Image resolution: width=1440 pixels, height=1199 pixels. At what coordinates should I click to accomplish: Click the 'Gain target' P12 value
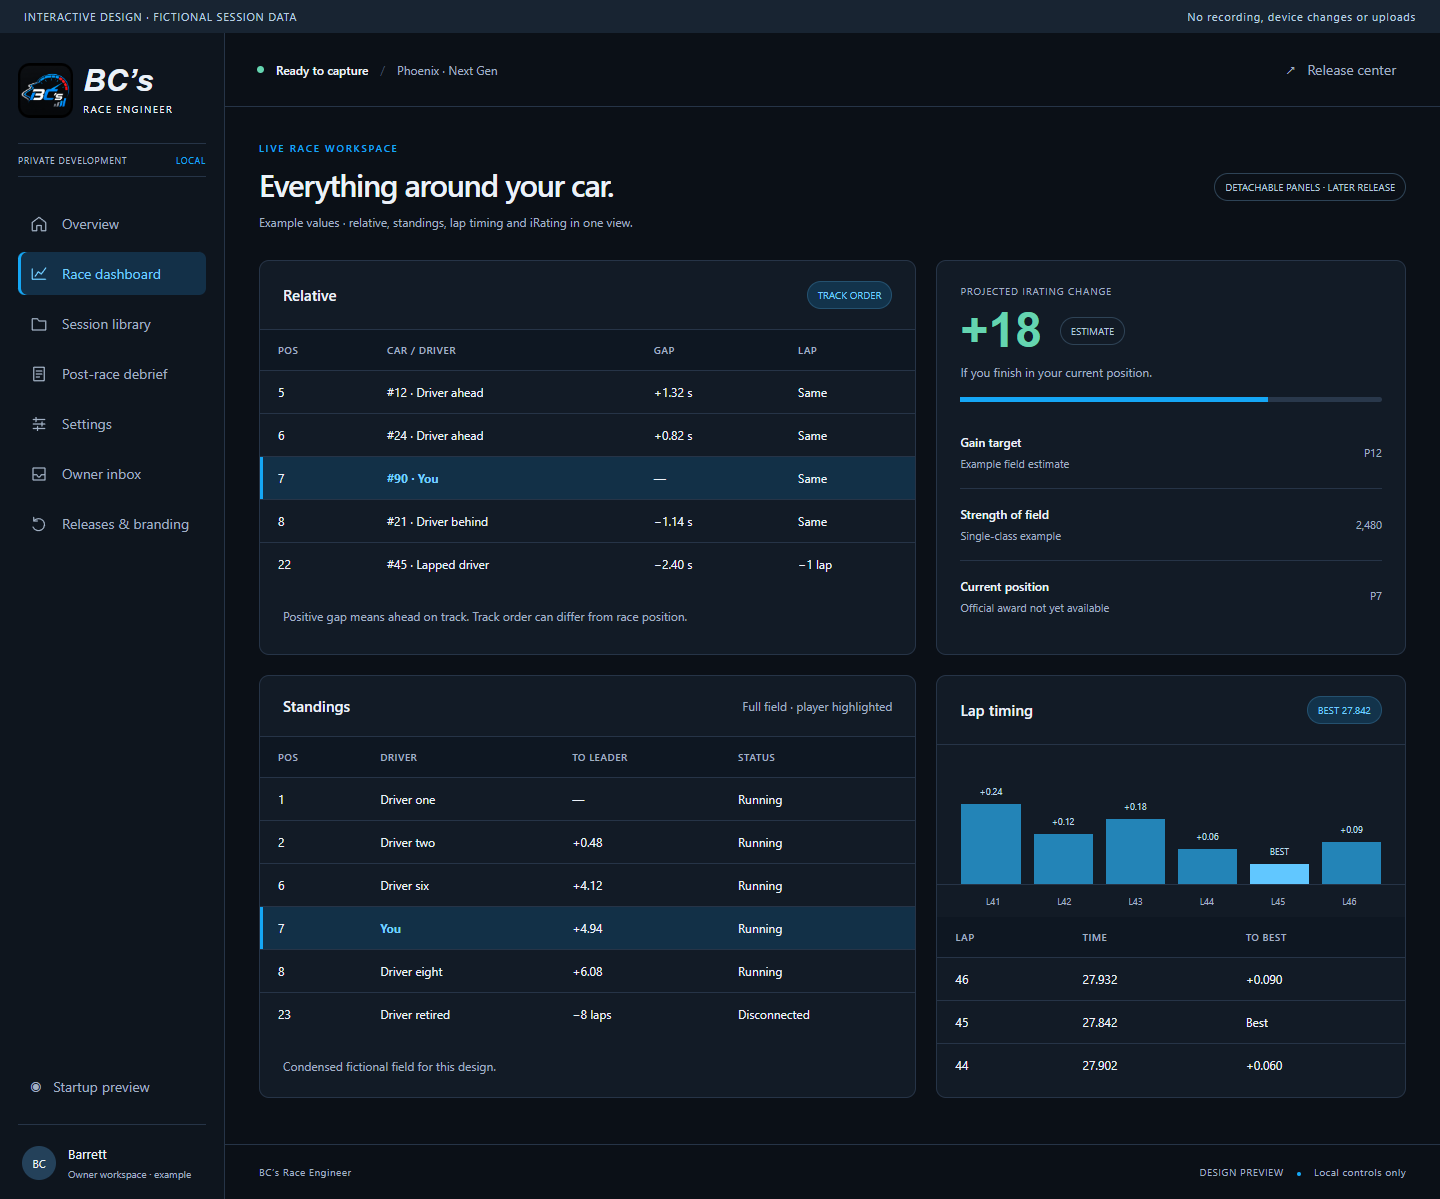pyautogui.click(x=1372, y=453)
